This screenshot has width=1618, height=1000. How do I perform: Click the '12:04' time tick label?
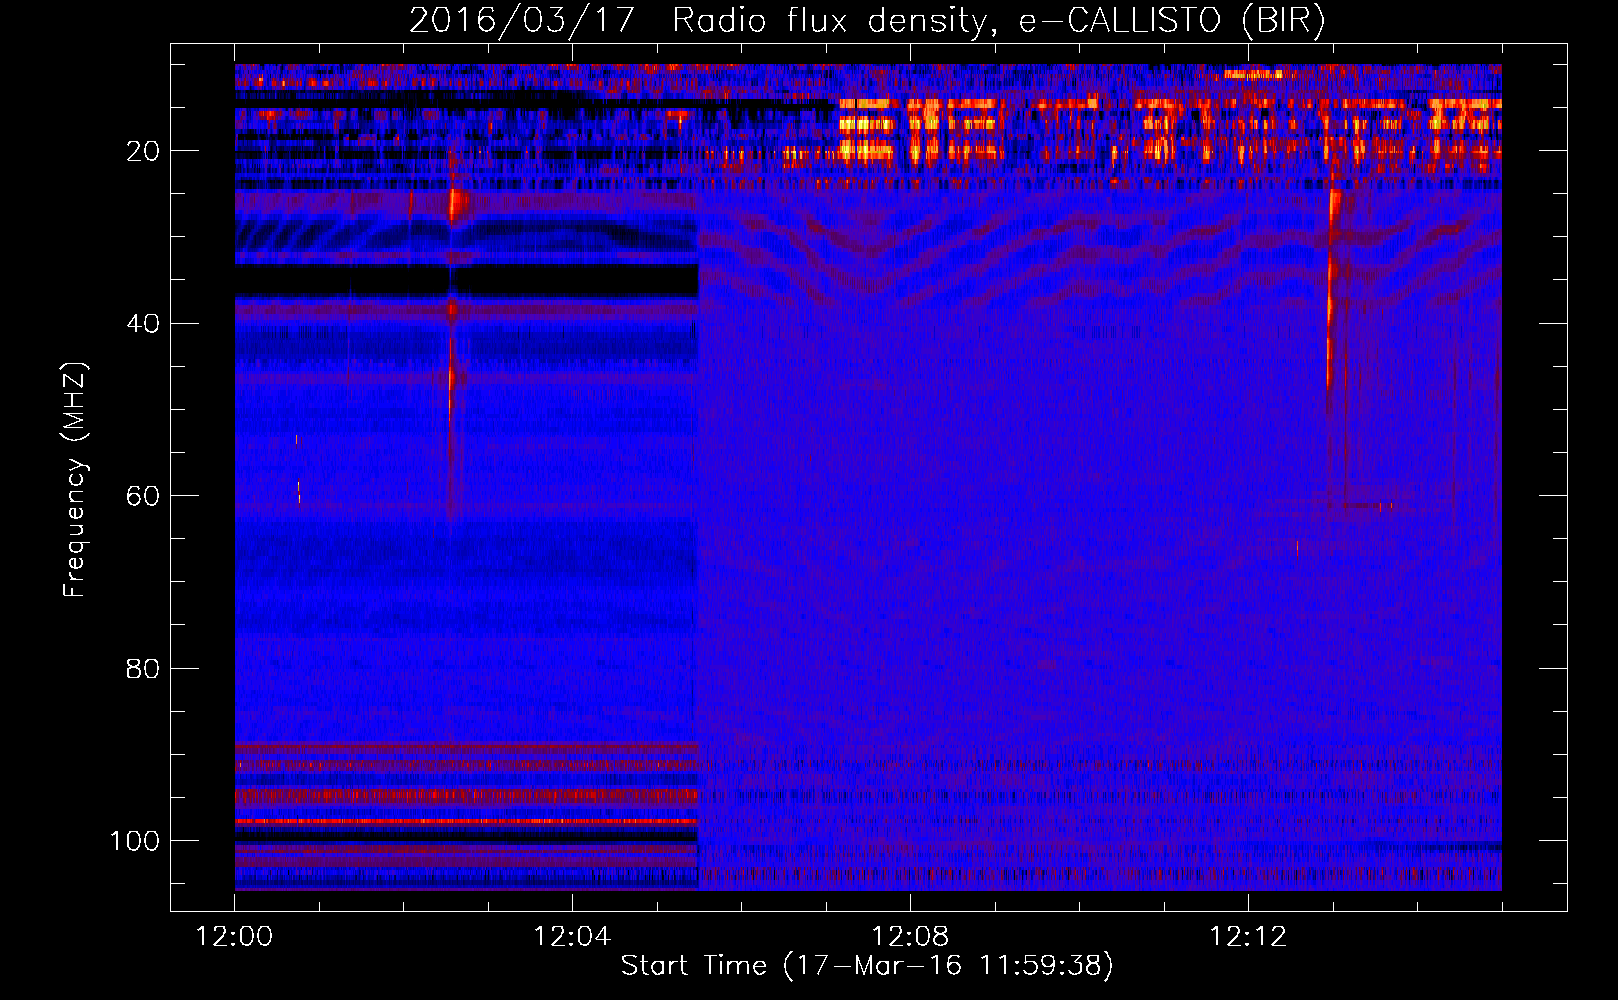click(572, 937)
